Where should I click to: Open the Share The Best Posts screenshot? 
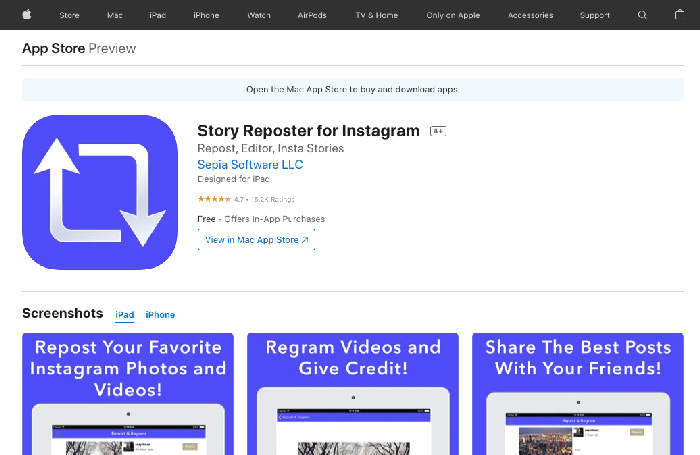[578, 394]
